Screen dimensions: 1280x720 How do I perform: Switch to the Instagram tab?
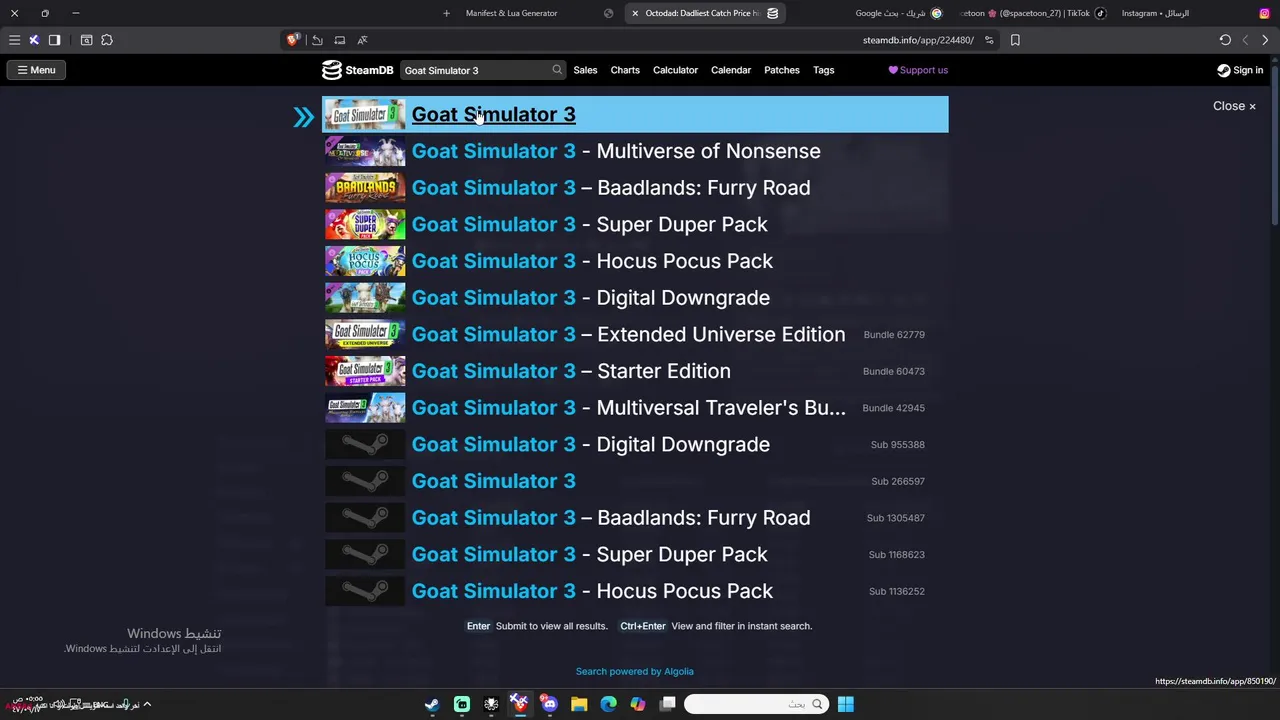[x=1194, y=13]
